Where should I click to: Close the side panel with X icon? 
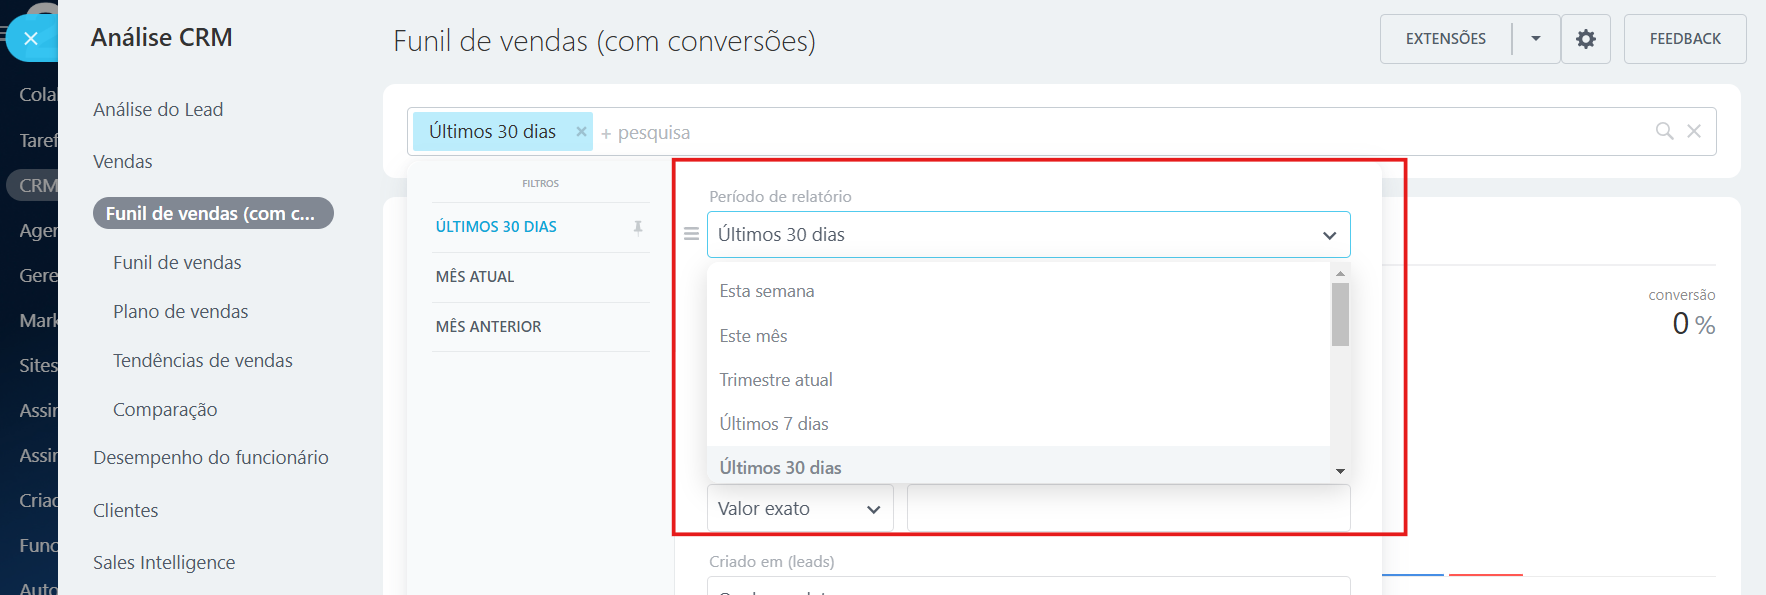pos(31,39)
